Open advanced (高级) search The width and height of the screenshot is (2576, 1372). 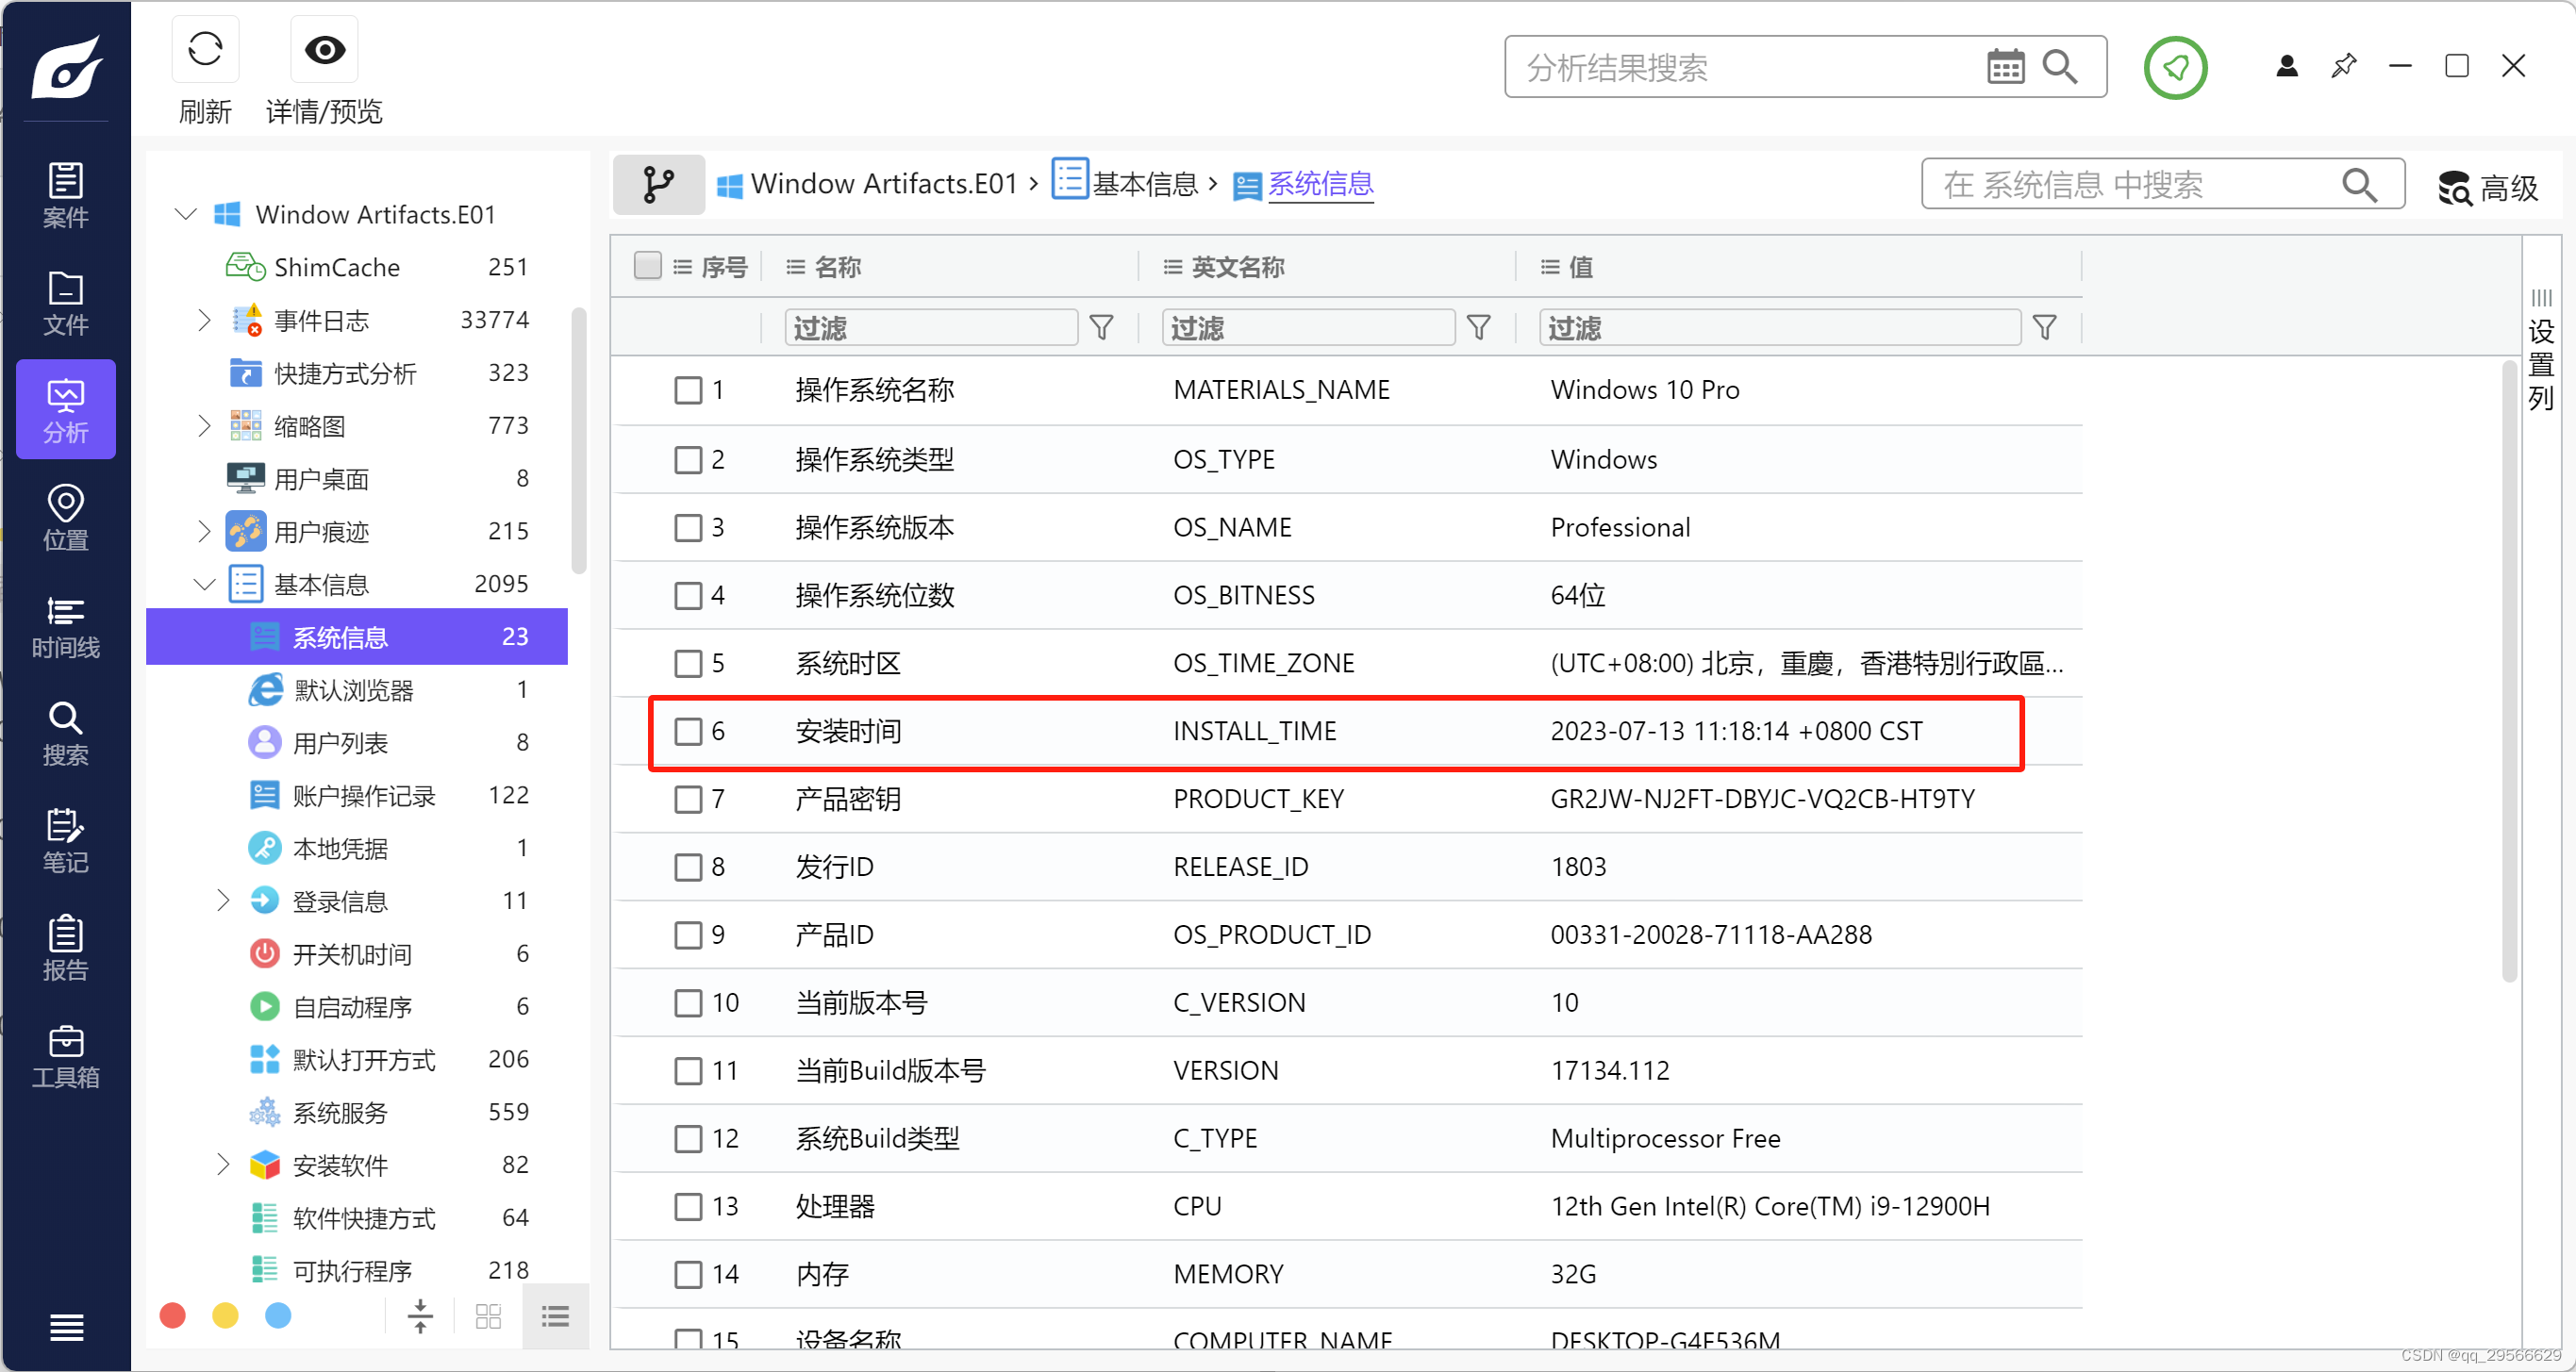2490,187
